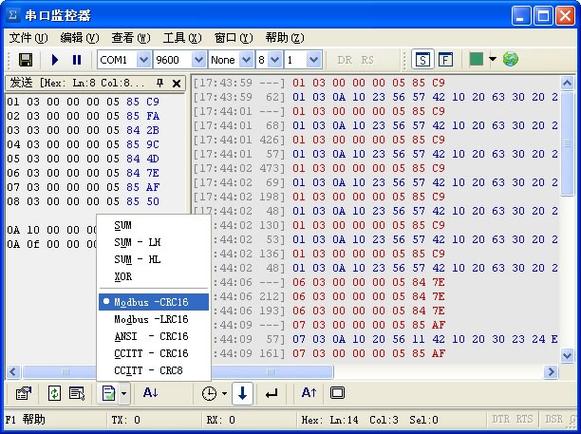
Task: Close the send panel with X
Action: (177, 83)
